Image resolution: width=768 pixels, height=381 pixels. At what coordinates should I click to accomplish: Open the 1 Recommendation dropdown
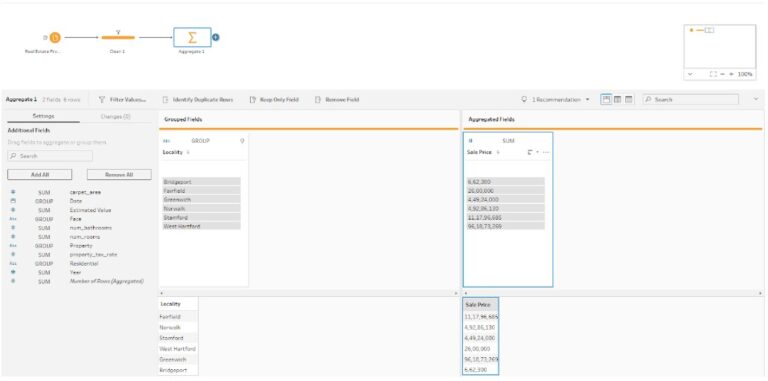click(x=556, y=99)
